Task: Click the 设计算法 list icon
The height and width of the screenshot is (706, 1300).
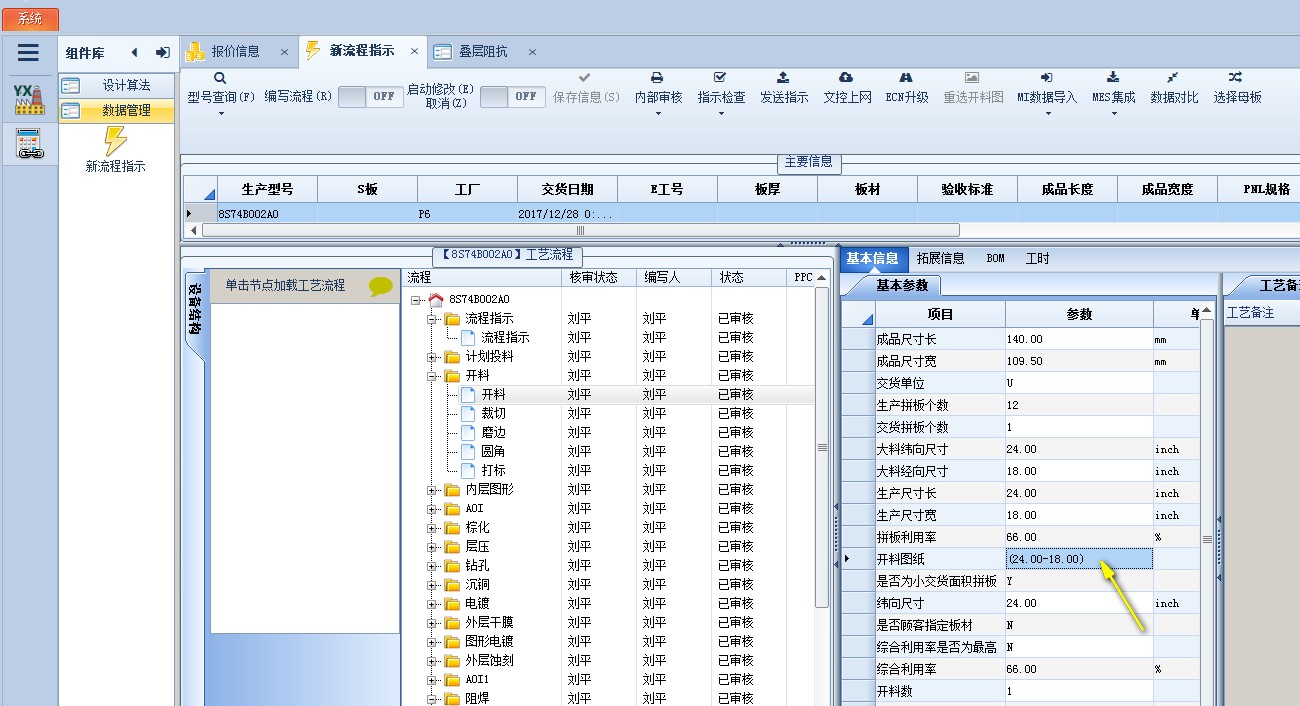Action: 70,86
